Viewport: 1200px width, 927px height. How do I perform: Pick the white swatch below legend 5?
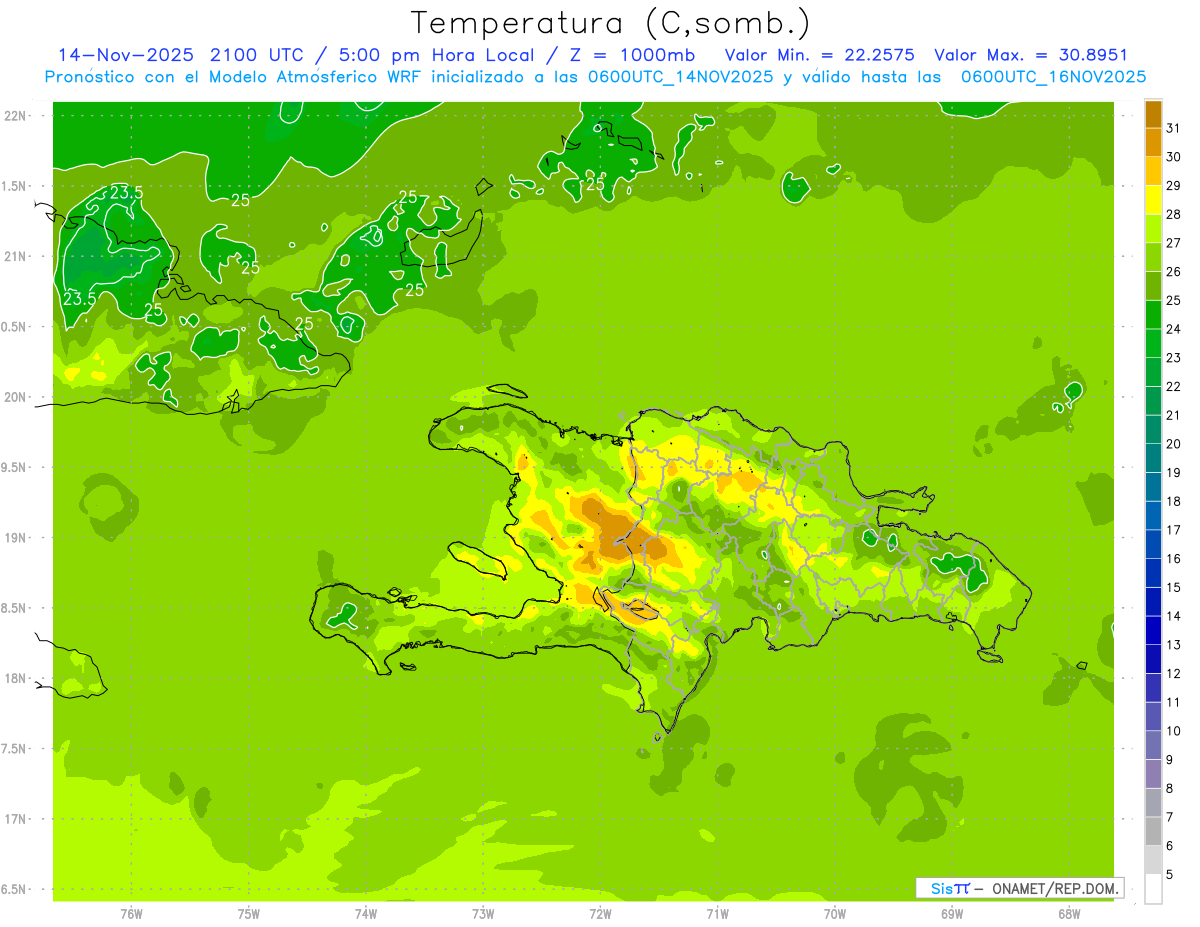click(1153, 889)
